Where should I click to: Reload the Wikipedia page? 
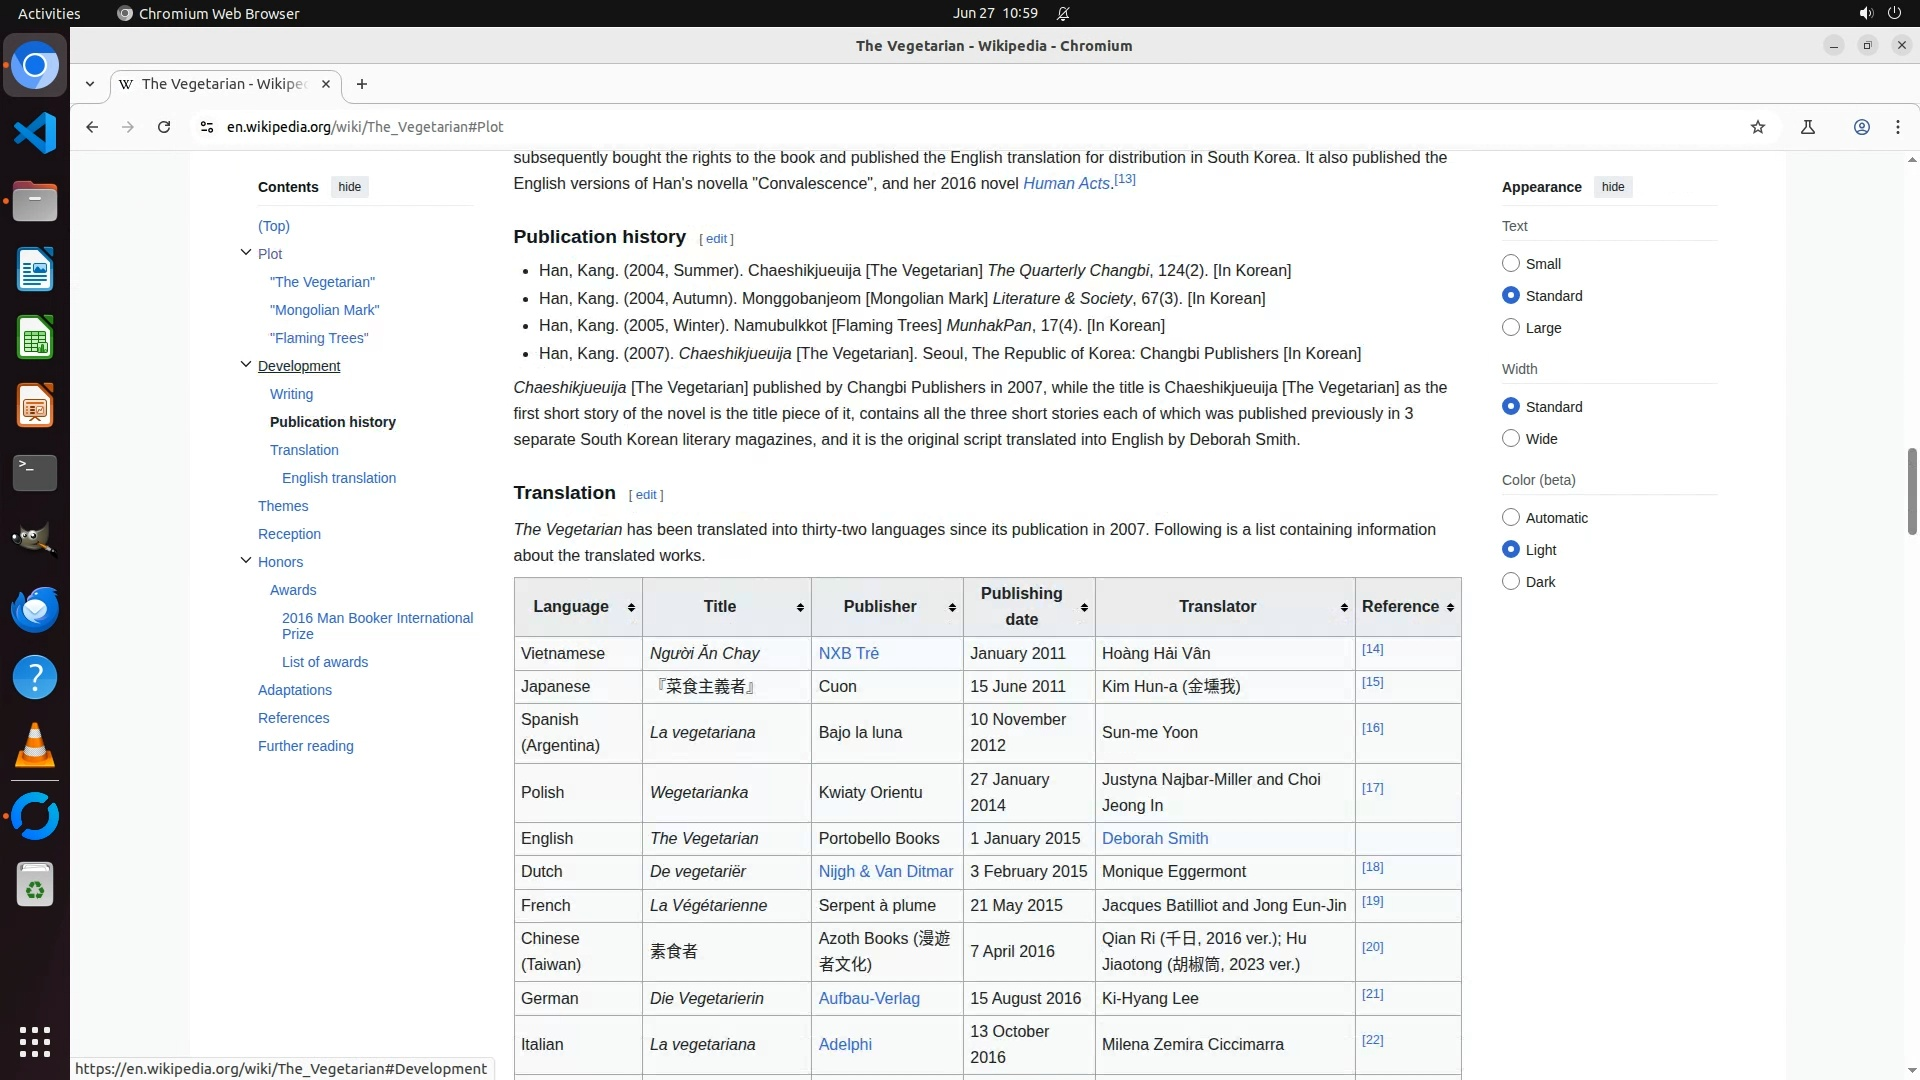[x=164, y=127]
